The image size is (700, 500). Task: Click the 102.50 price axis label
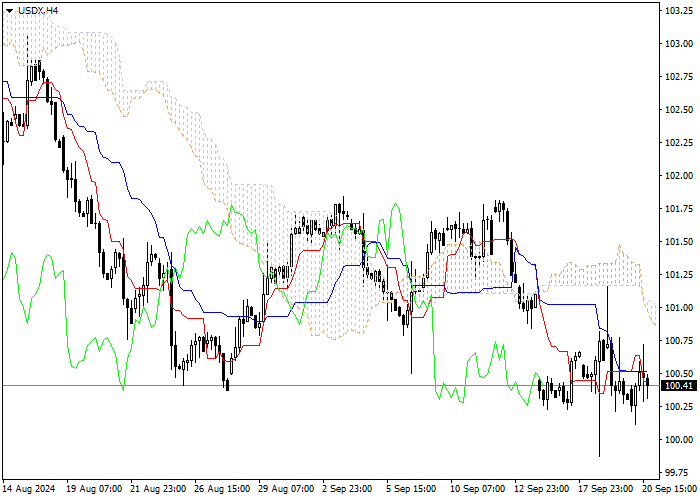(x=679, y=110)
